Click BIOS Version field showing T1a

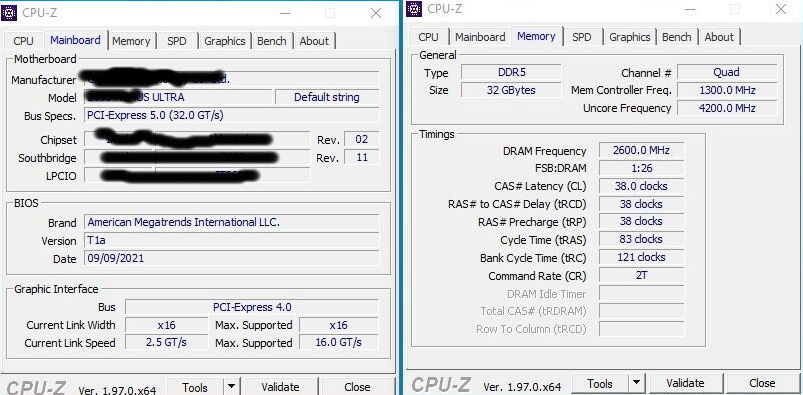[231, 241]
